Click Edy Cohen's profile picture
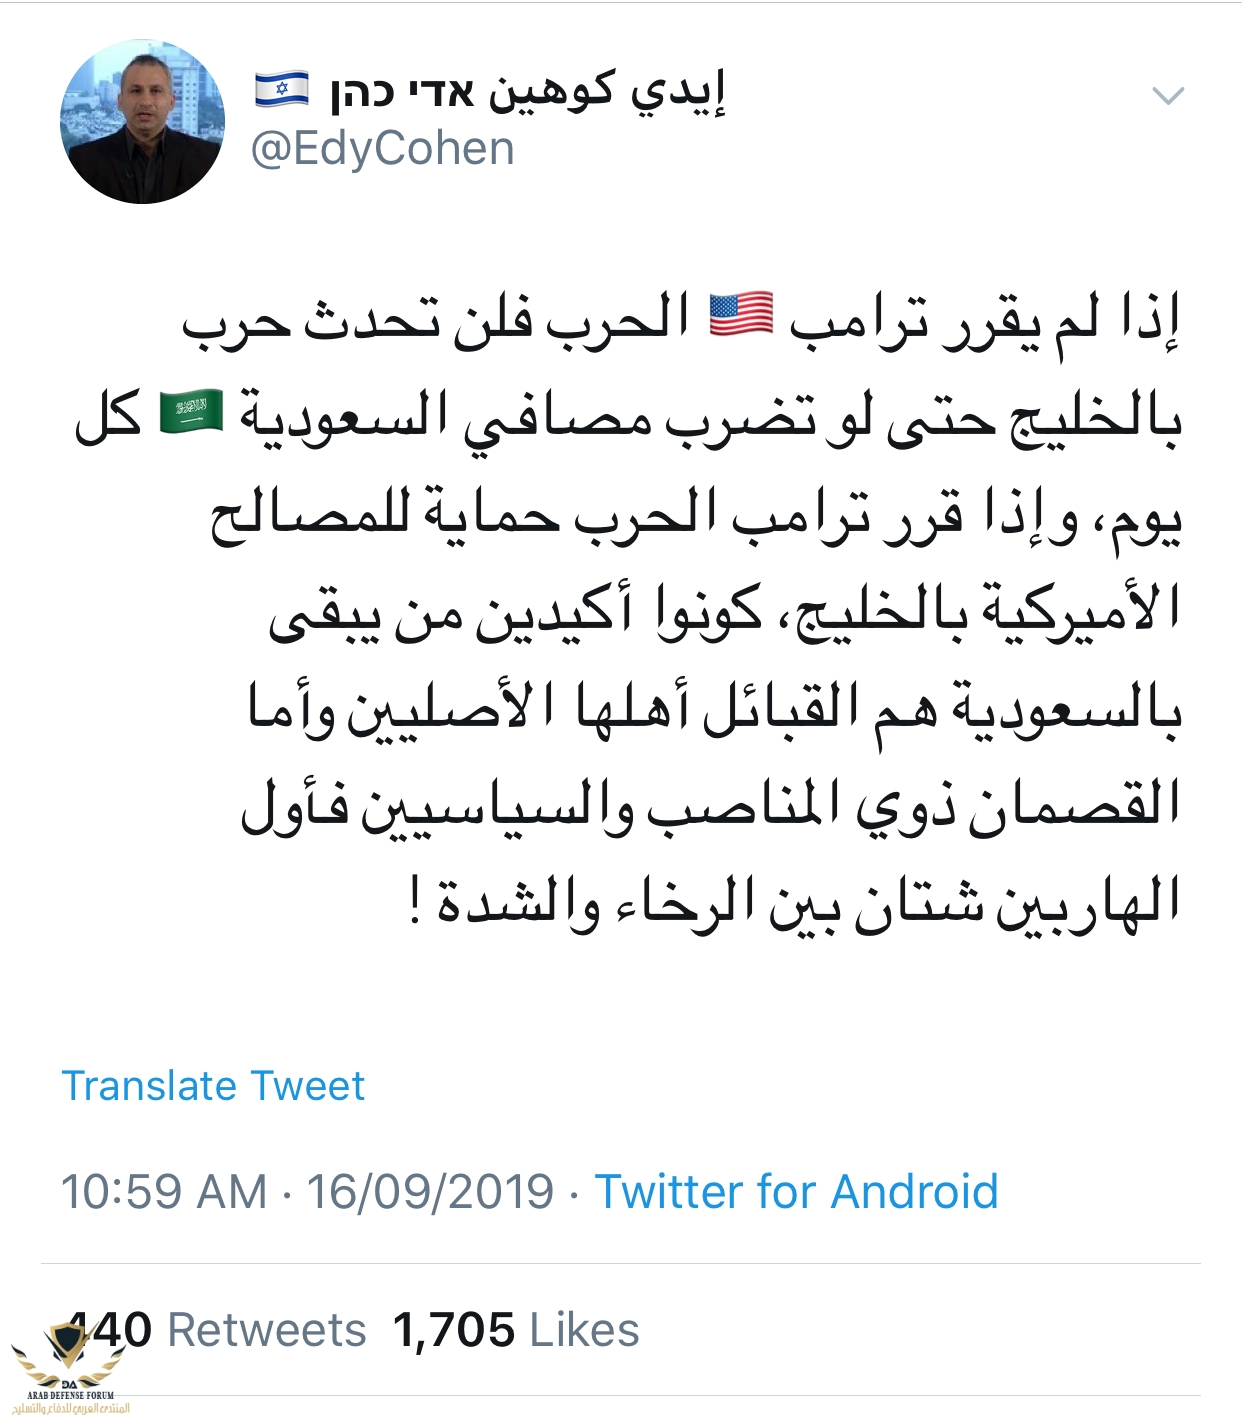1242x1418 pixels. pyautogui.click(x=142, y=122)
